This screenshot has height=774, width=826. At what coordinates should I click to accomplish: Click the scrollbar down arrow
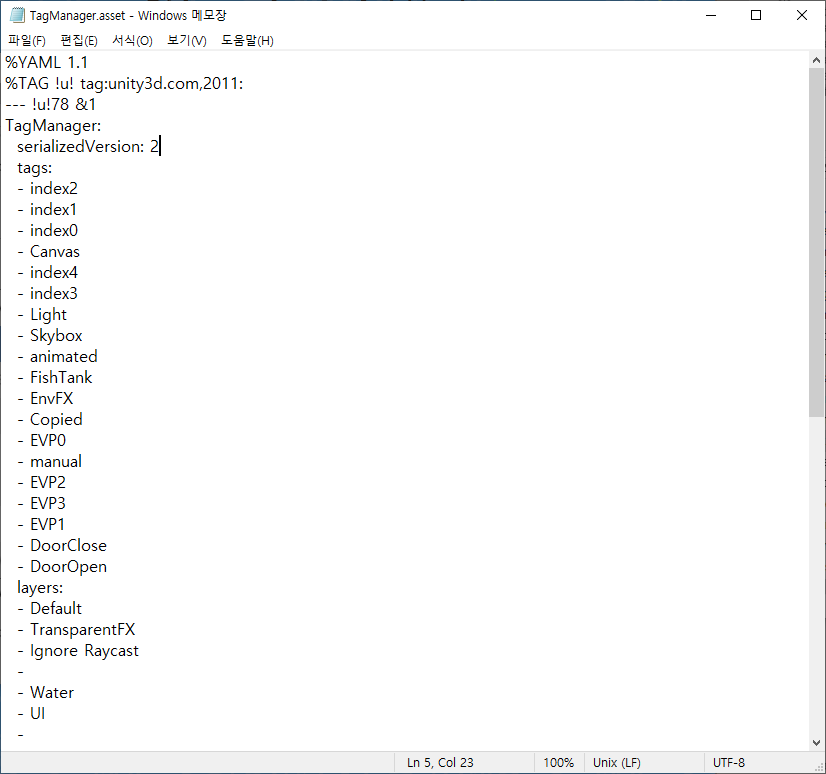817,743
